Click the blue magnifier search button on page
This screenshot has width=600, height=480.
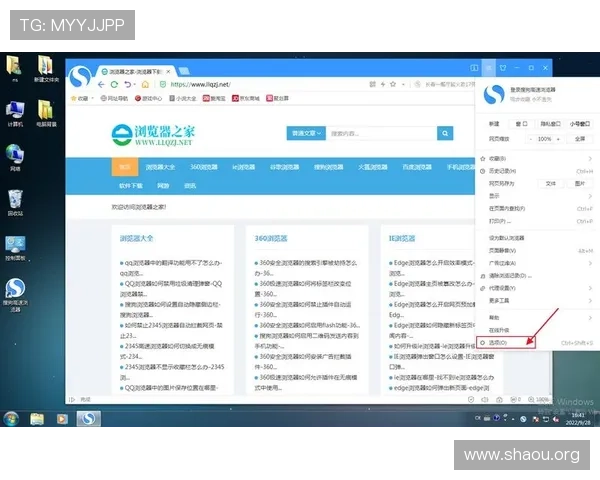point(445,133)
